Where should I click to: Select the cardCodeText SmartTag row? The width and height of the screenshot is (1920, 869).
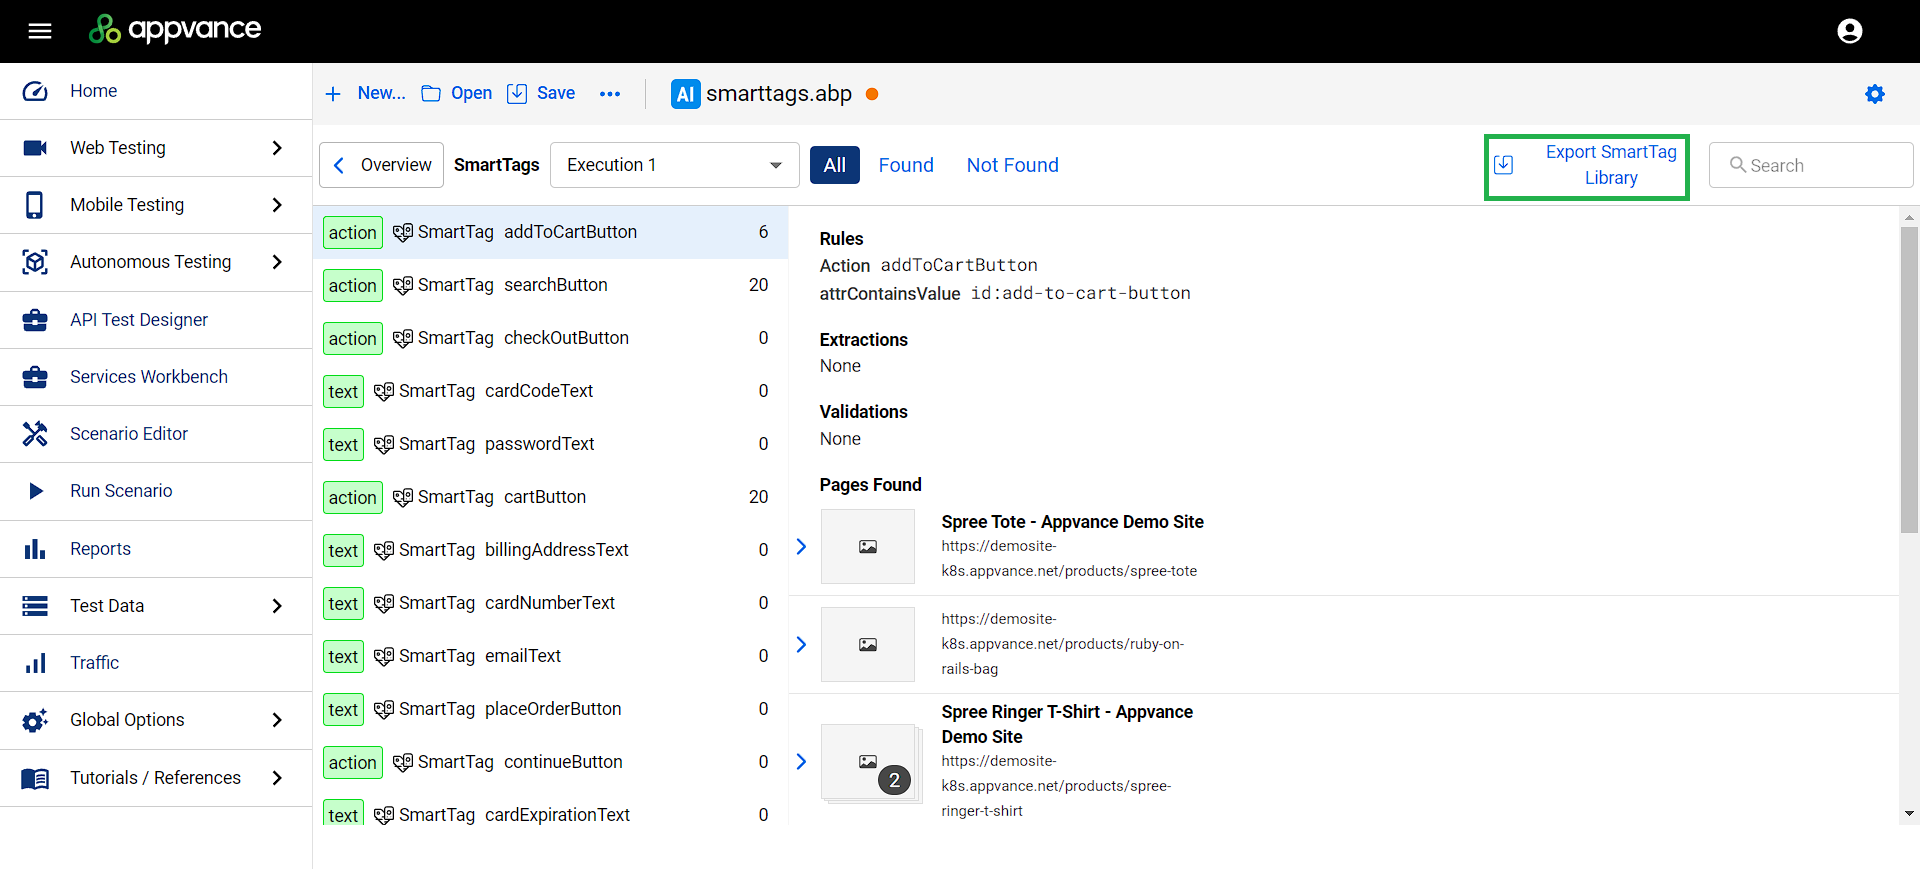[x=550, y=392]
